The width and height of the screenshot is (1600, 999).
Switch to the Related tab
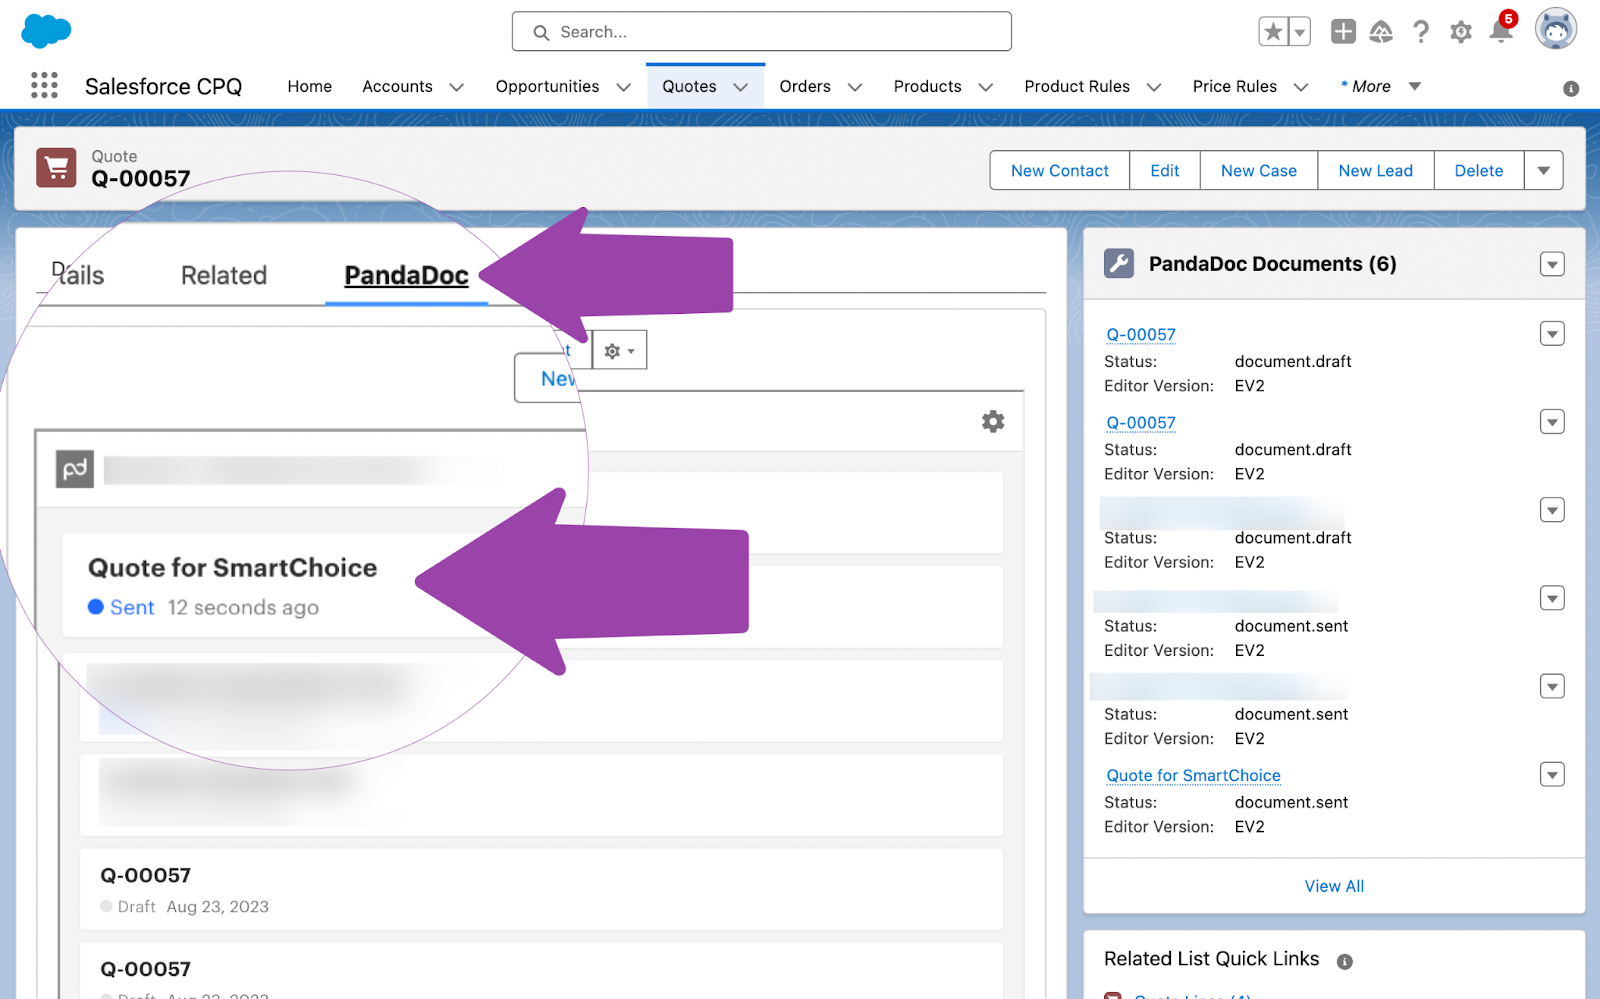click(x=224, y=275)
